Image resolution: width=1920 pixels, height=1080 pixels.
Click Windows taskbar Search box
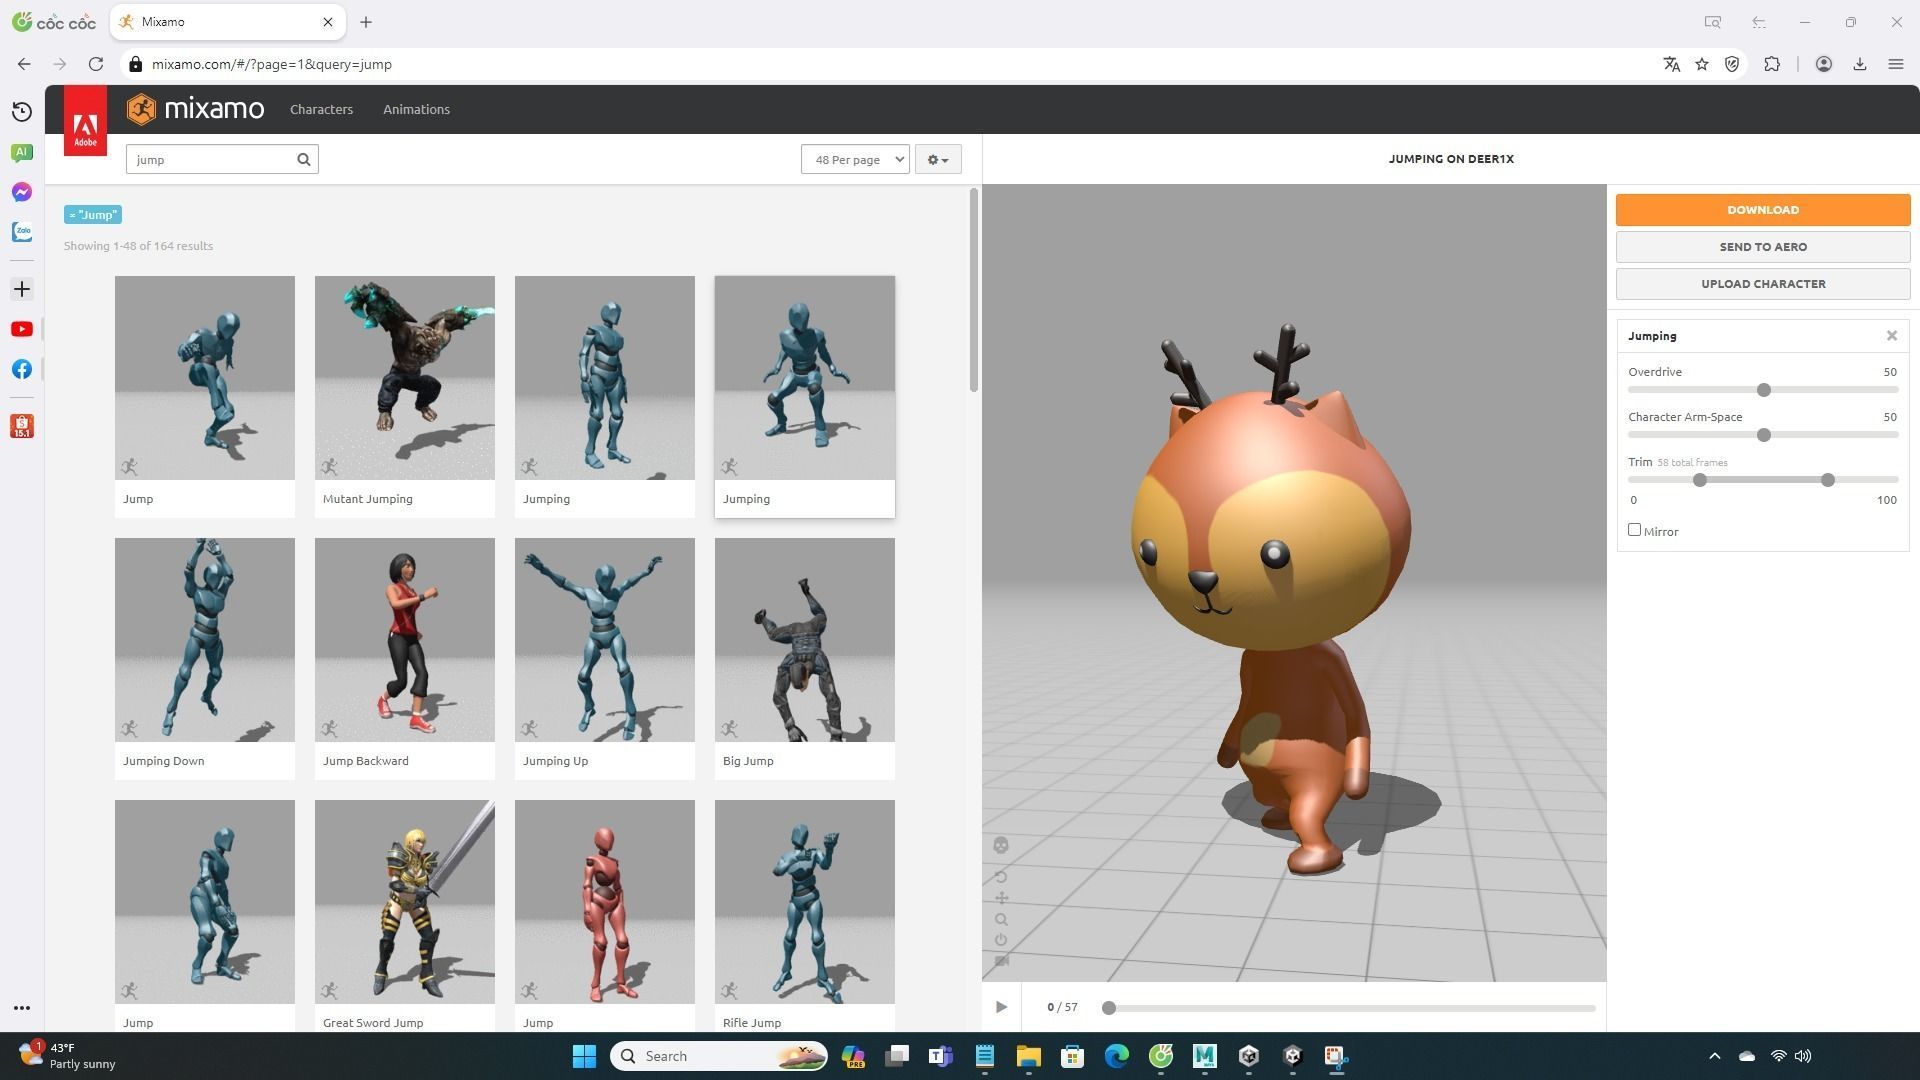click(x=719, y=1056)
